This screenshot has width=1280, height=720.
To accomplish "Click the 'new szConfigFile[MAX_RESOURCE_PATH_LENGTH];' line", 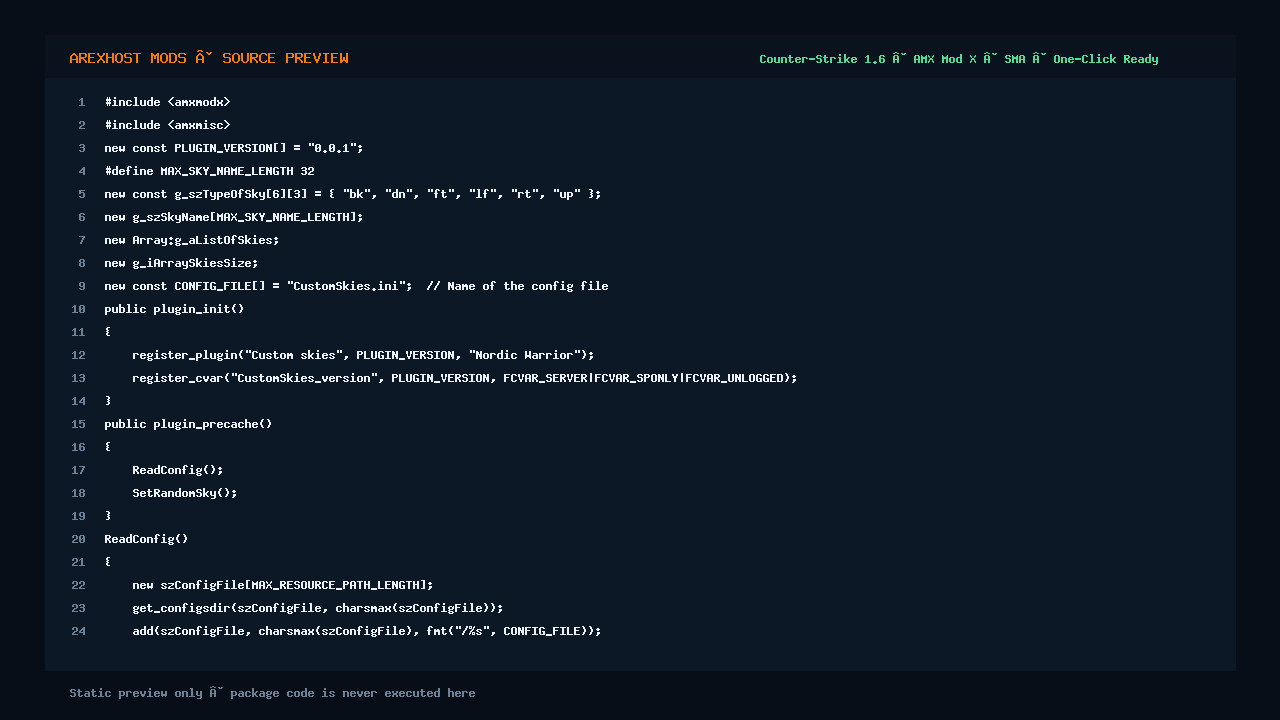I will [282, 585].
